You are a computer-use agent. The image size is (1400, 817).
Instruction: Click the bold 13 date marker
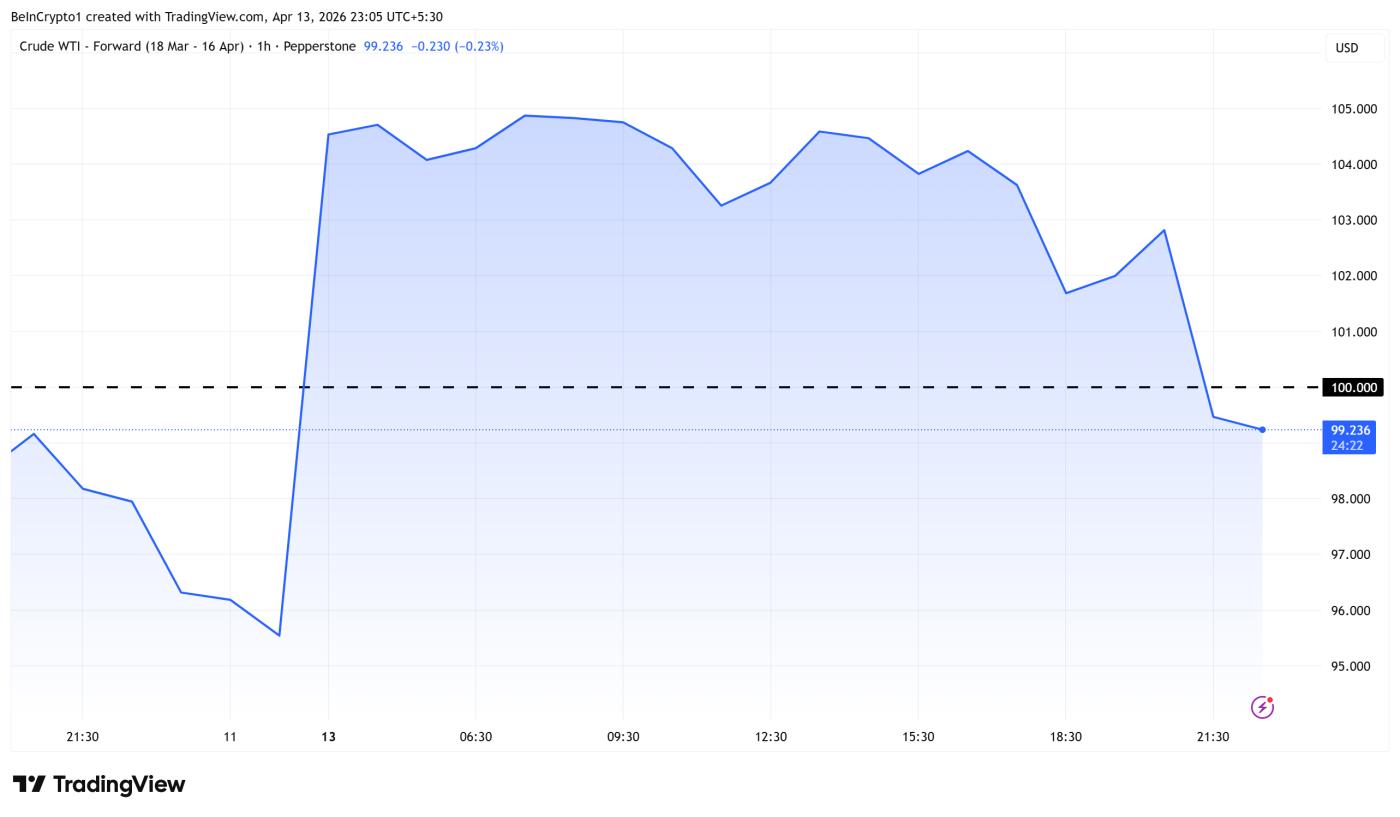point(328,737)
